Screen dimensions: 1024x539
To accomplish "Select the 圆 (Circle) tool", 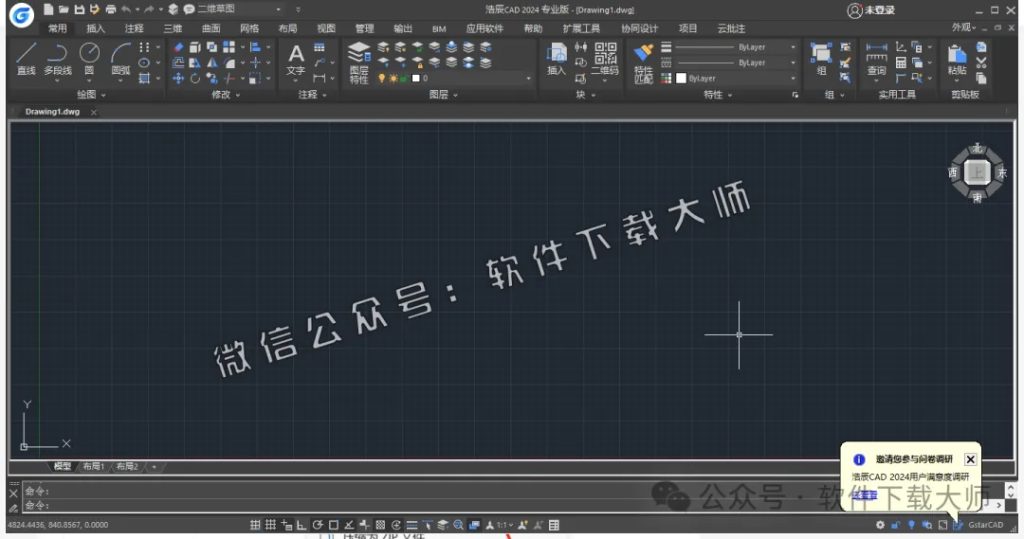I will (89, 57).
